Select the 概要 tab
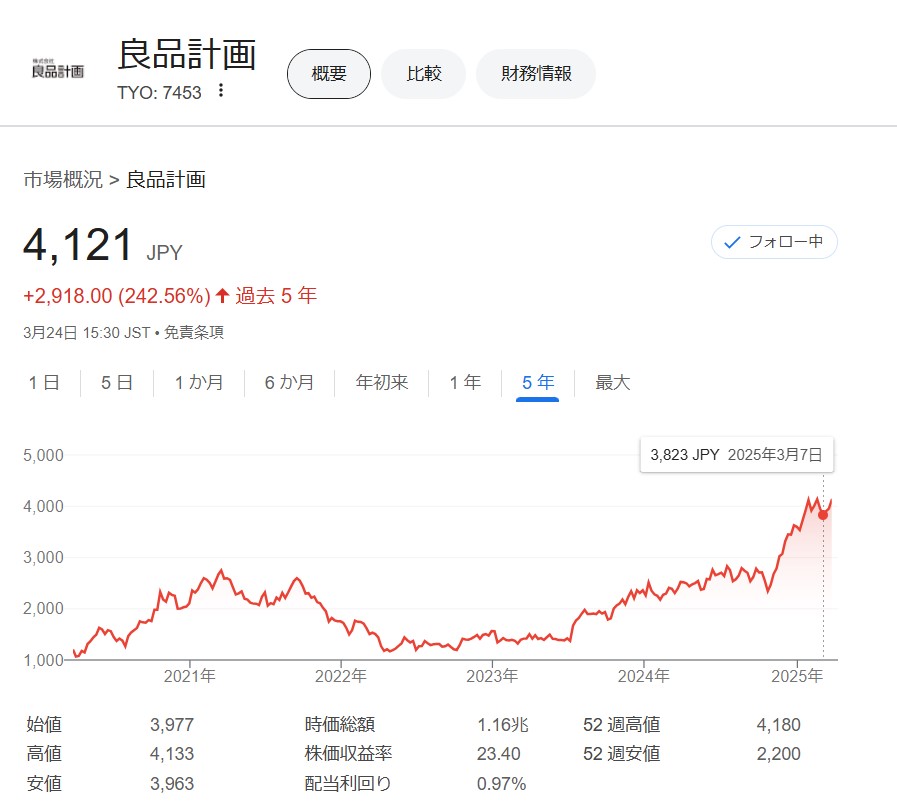 tap(329, 74)
